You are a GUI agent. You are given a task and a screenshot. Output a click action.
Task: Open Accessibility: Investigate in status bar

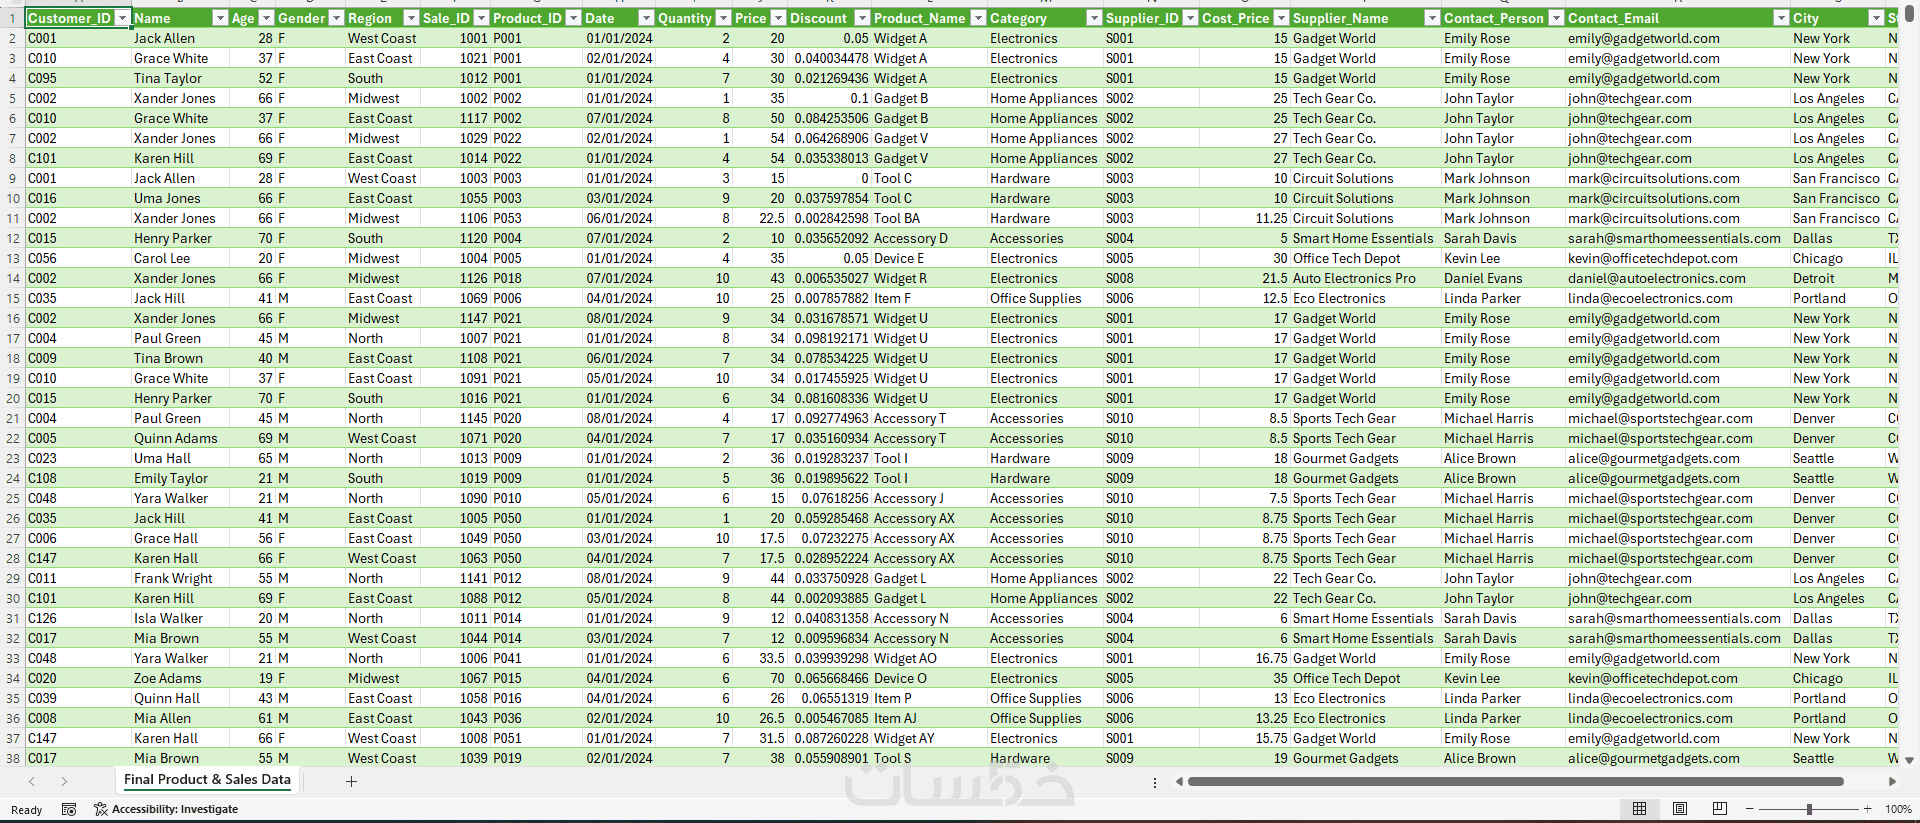click(166, 809)
